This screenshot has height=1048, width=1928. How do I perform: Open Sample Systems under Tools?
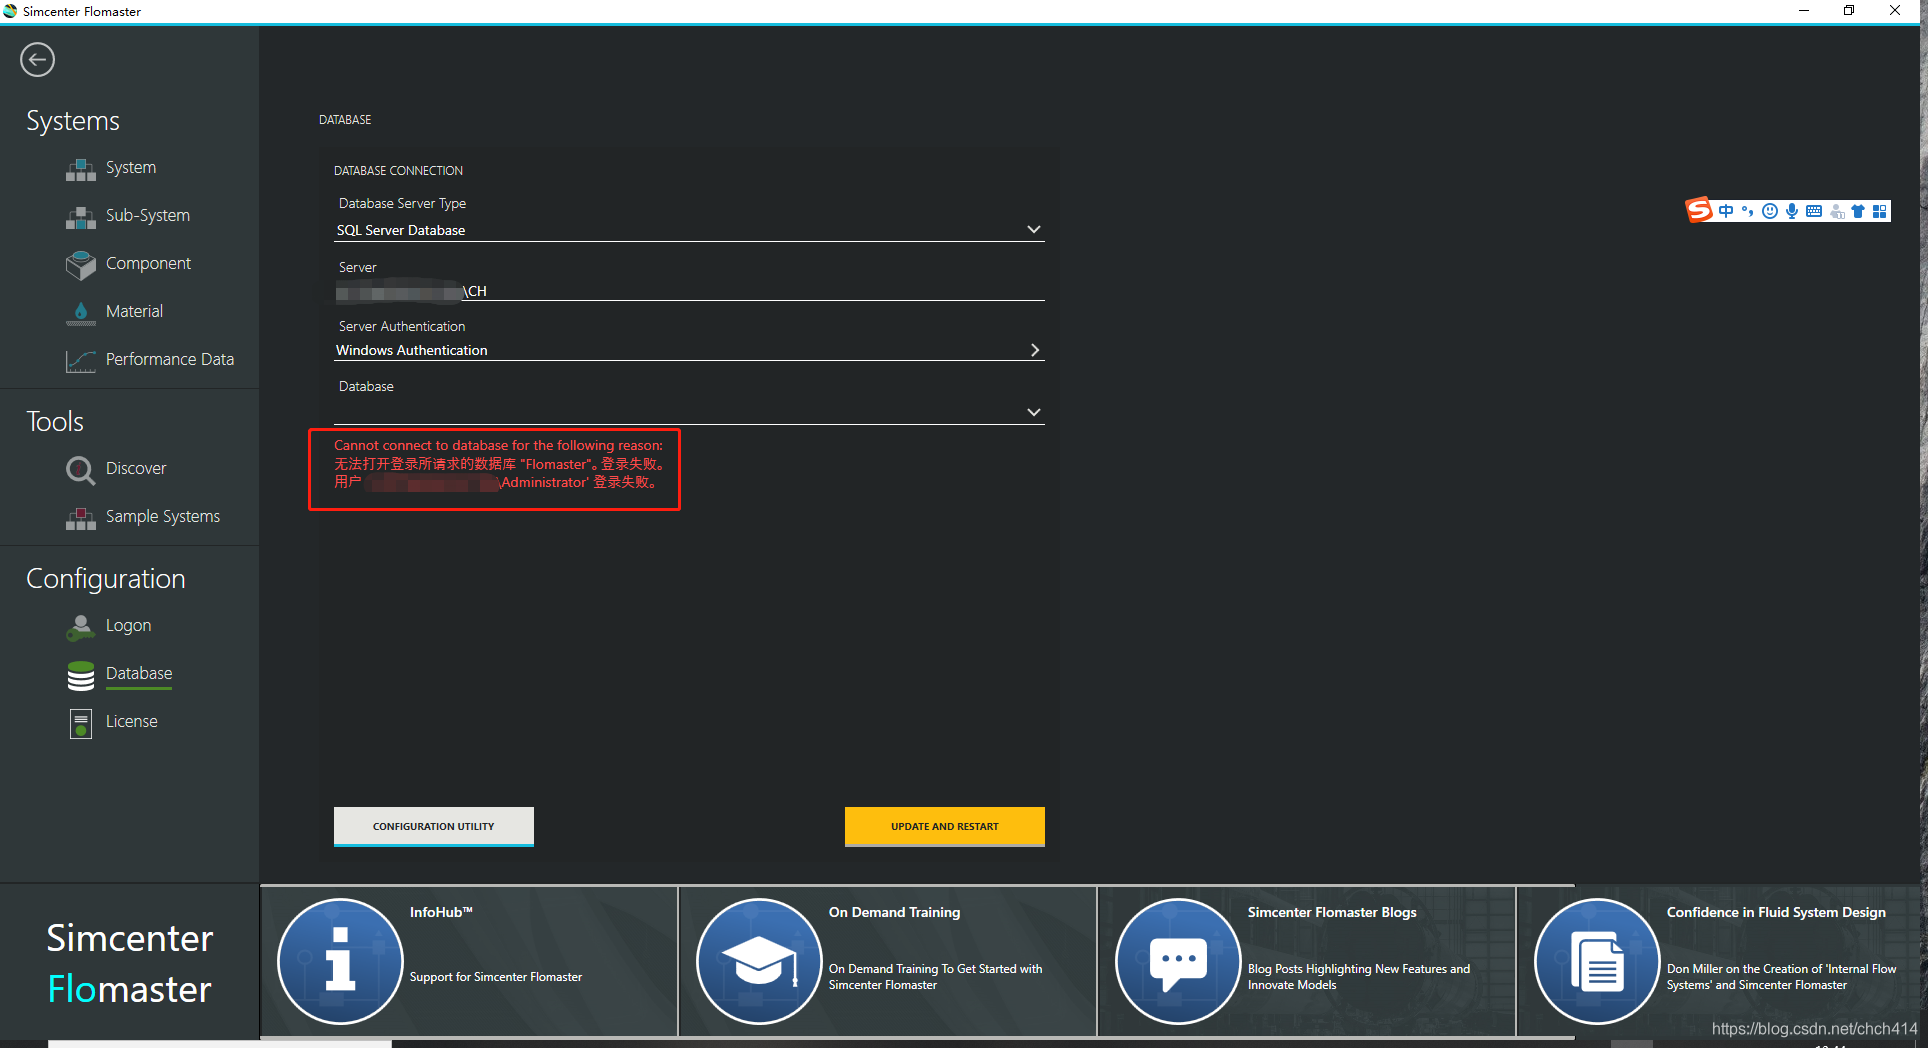pyautogui.click(x=163, y=517)
